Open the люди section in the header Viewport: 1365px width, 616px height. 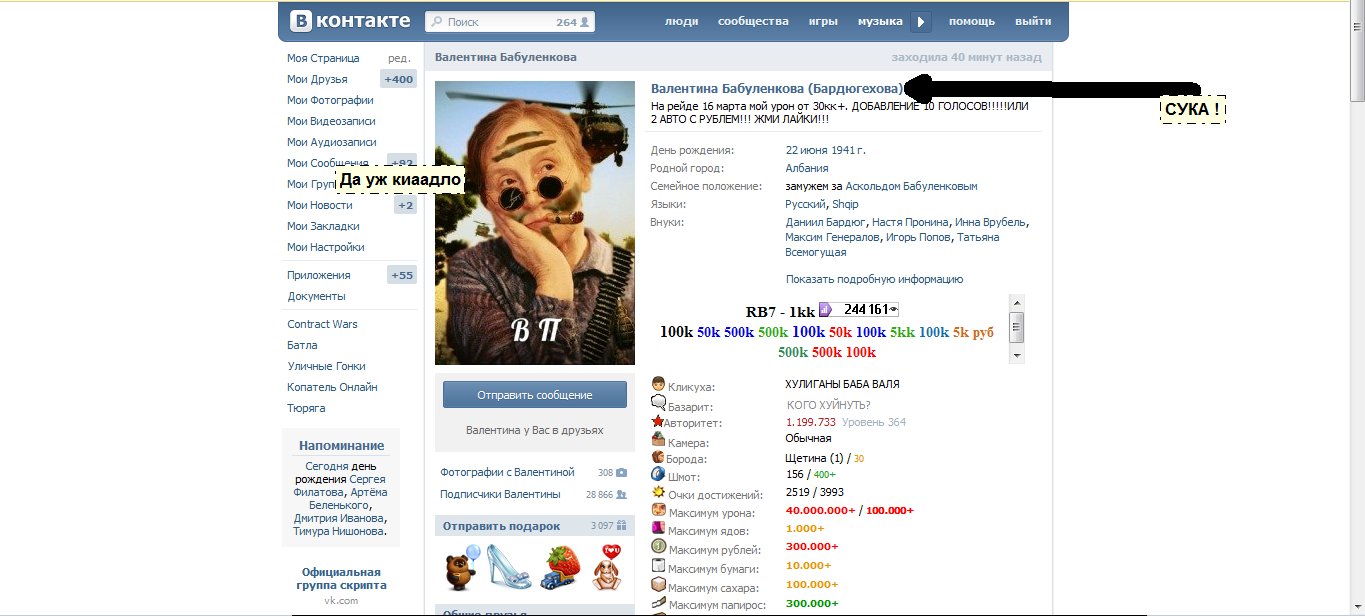coord(682,21)
